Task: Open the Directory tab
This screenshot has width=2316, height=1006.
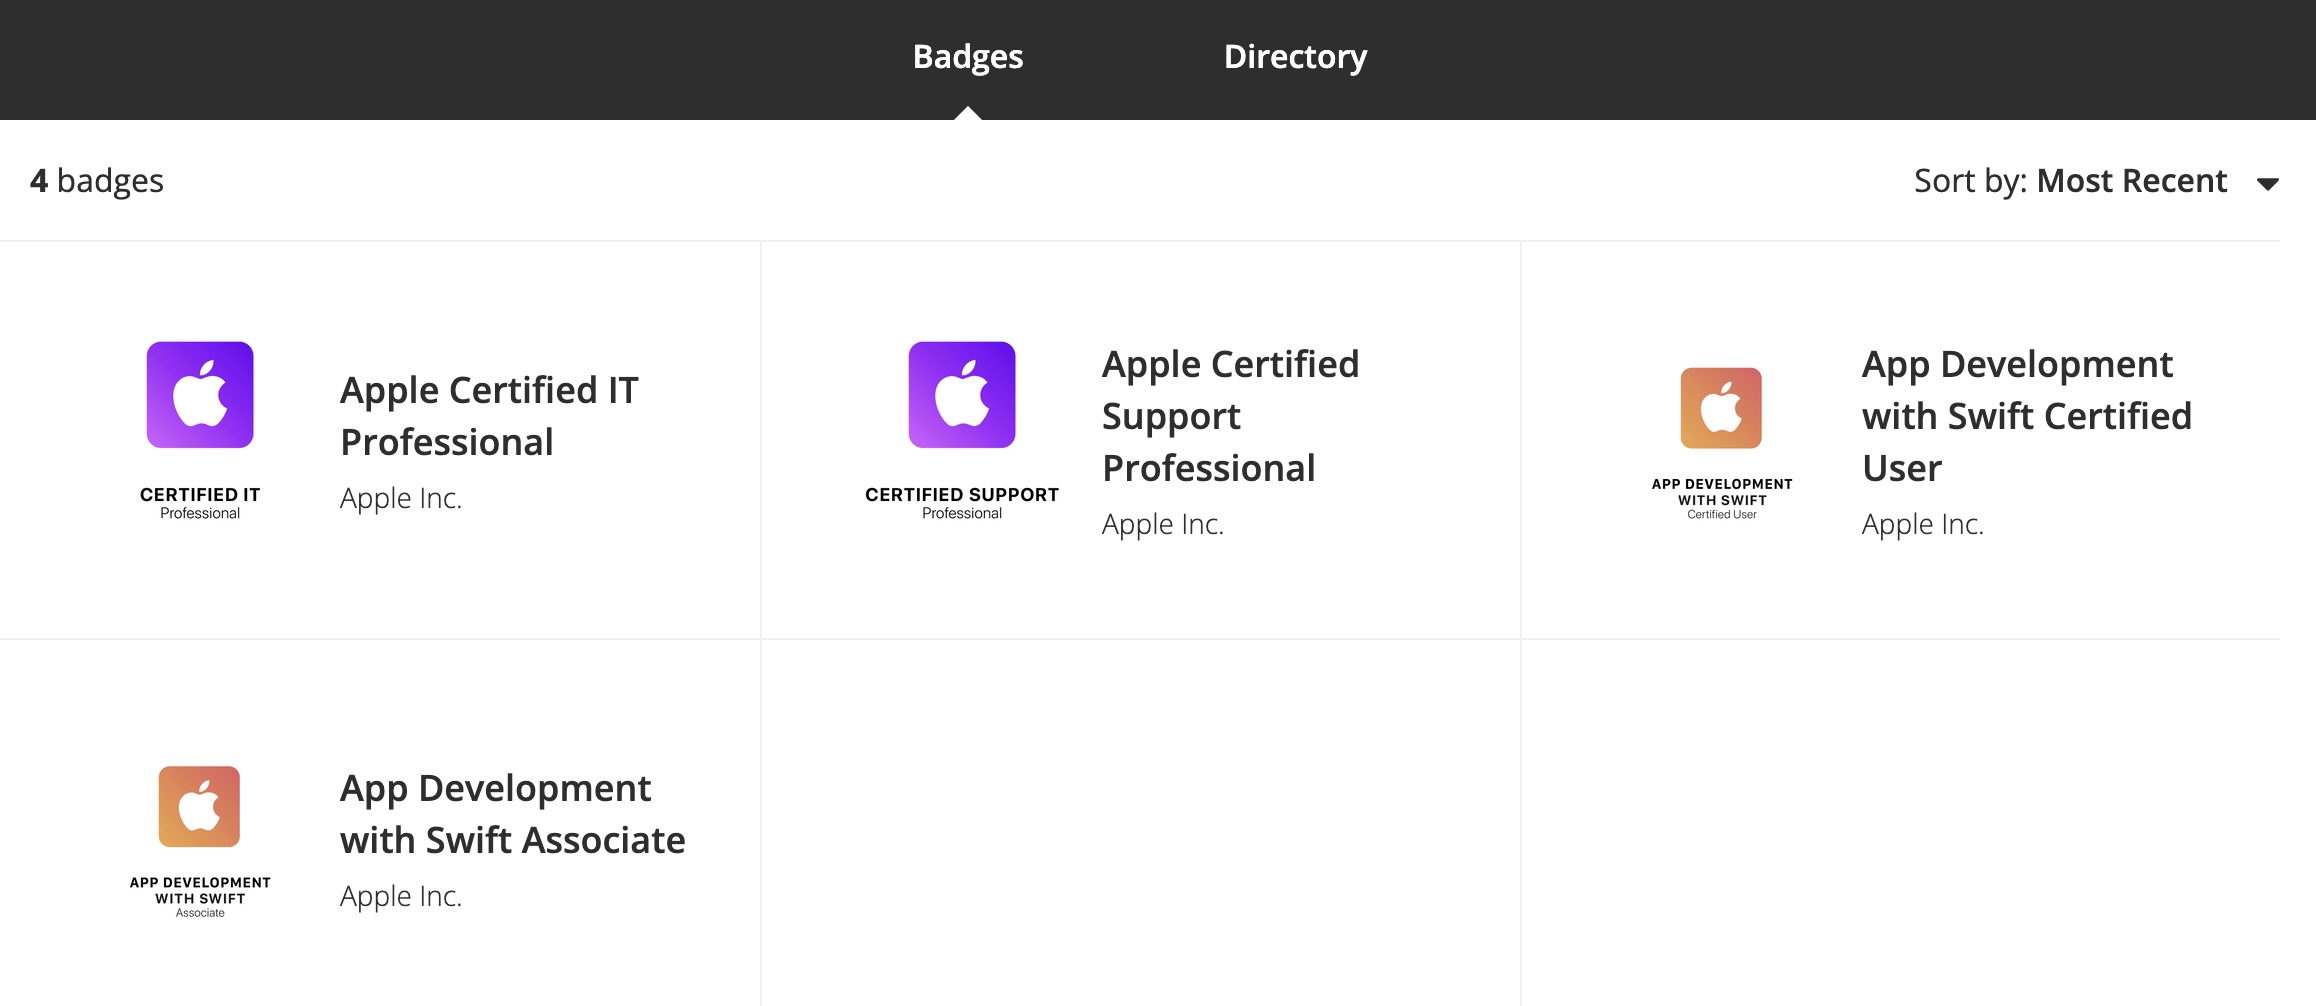Action: 1295,57
